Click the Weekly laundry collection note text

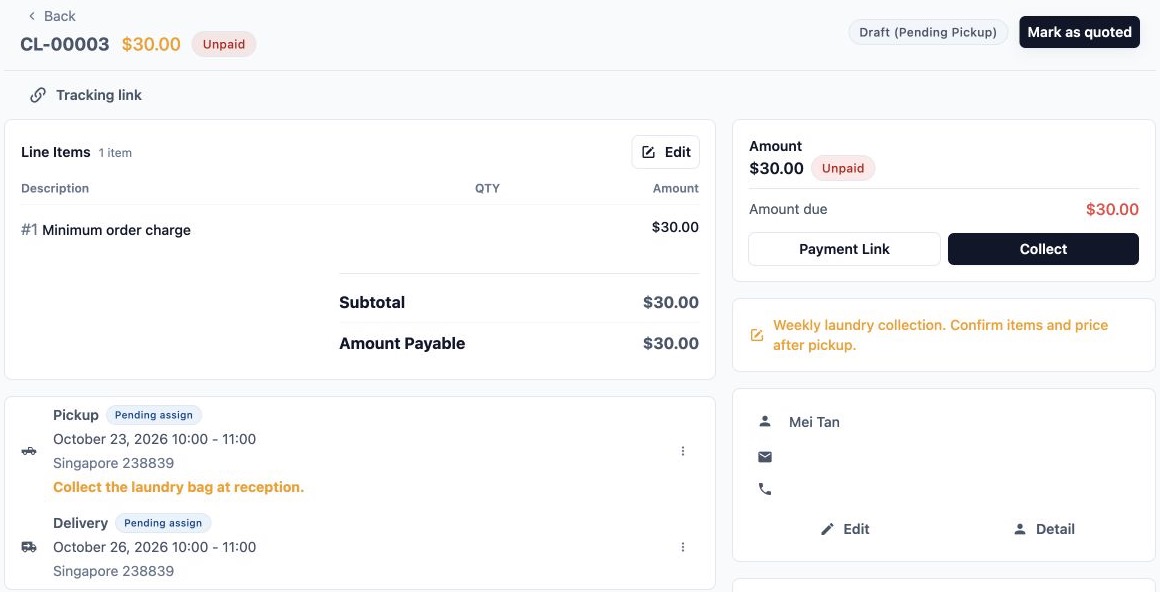pos(940,335)
